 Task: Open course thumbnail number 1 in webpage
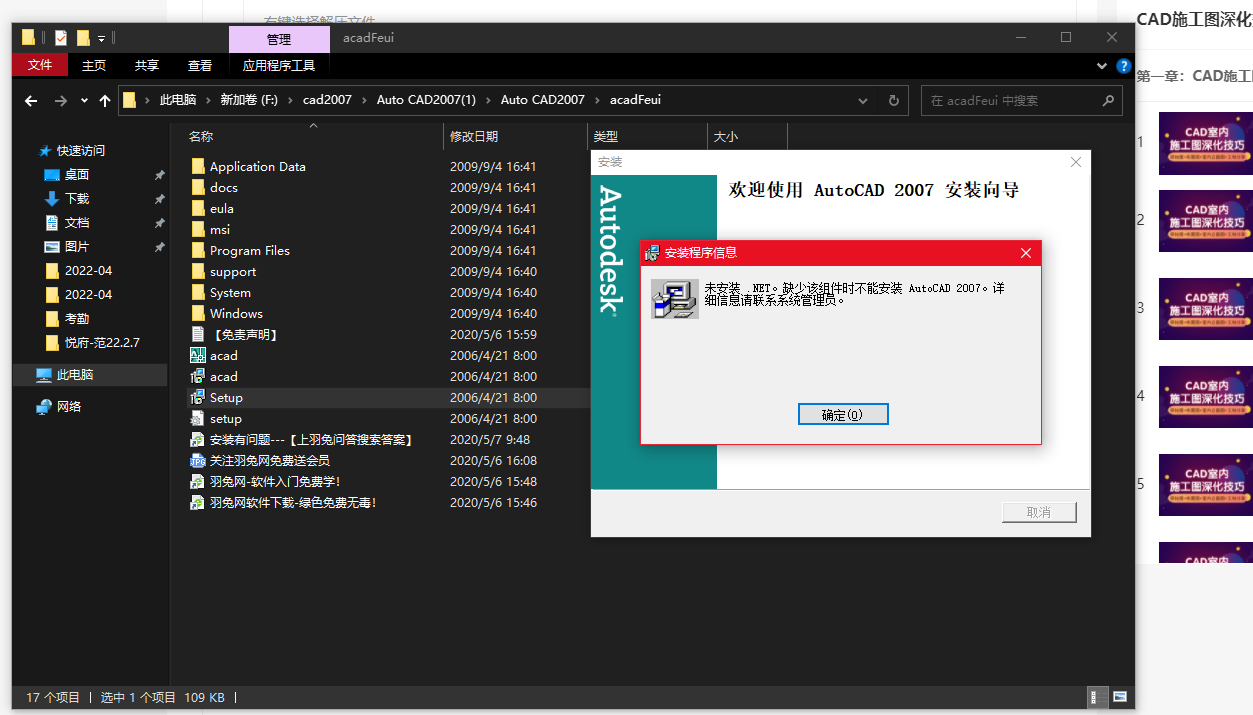coord(1205,143)
